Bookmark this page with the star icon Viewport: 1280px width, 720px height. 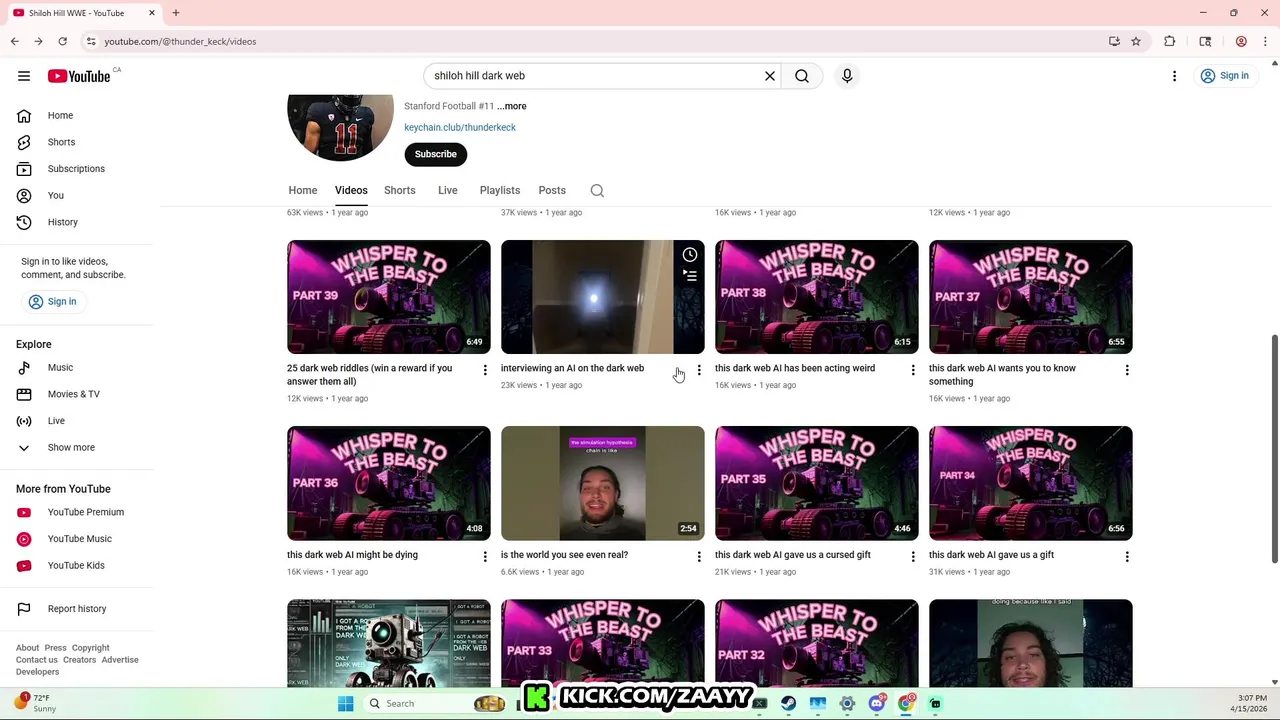coord(1136,42)
